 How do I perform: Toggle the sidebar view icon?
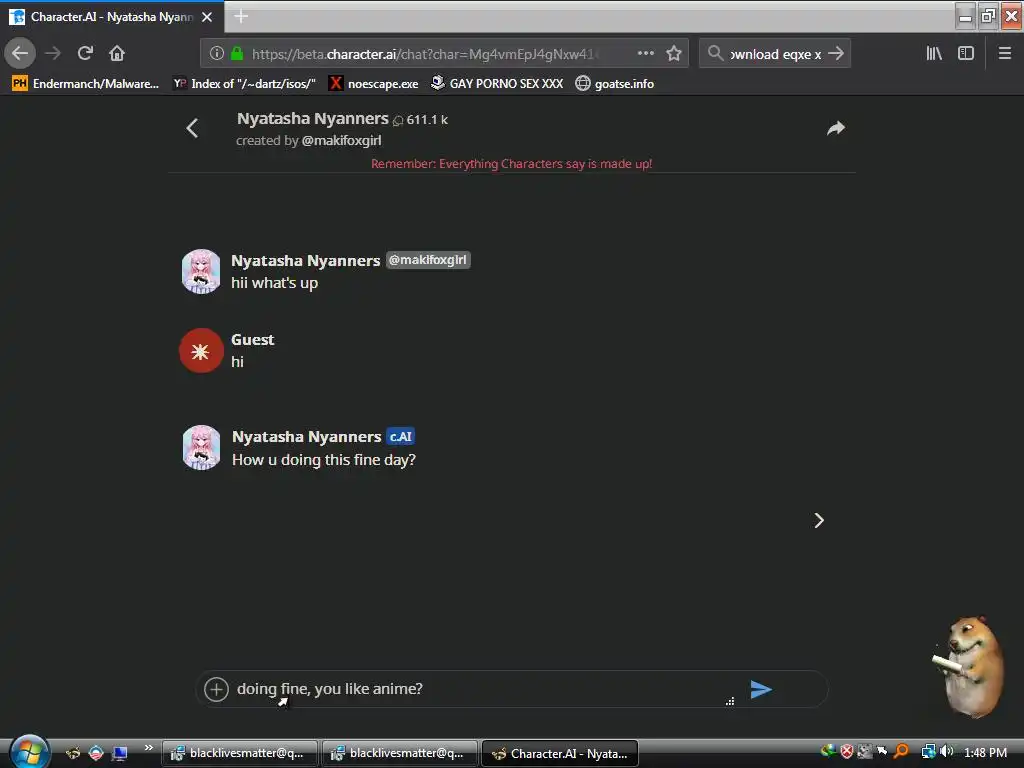pos(966,54)
